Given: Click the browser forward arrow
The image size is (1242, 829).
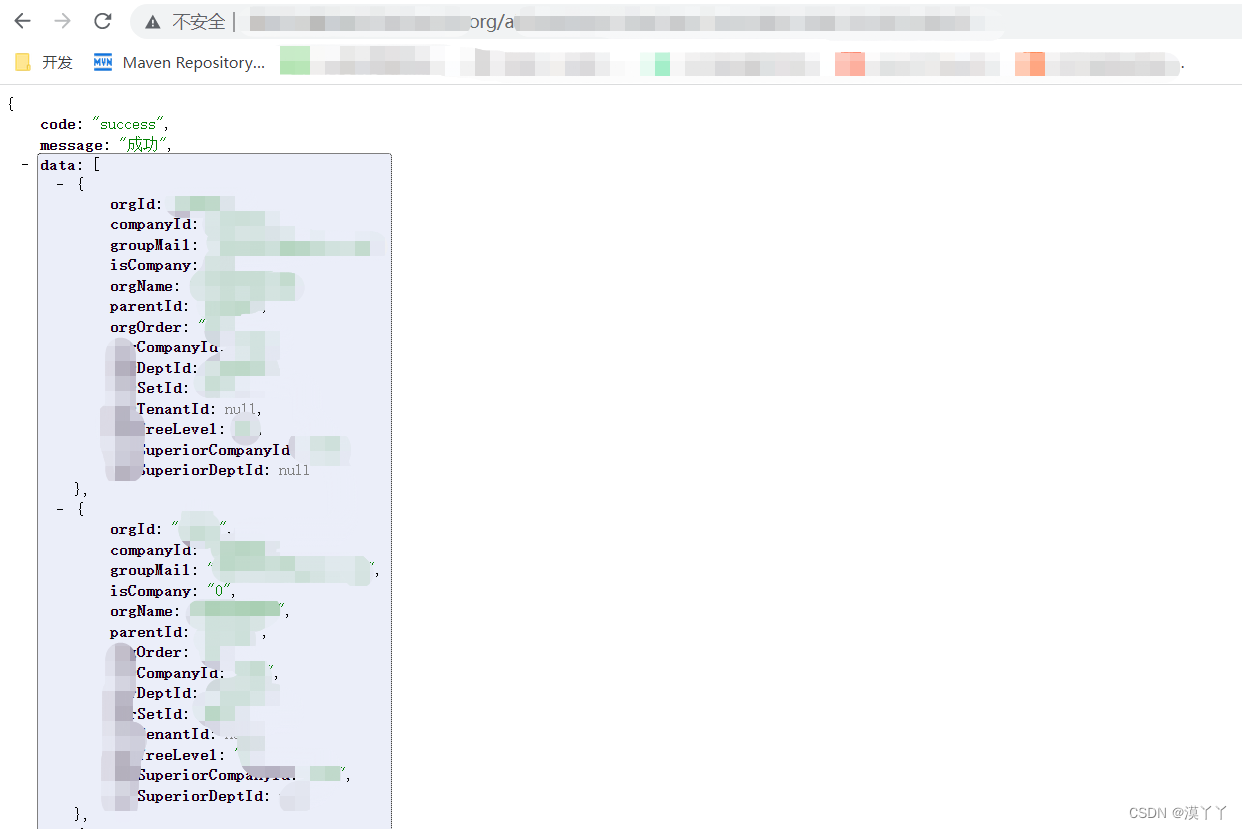Looking at the screenshot, I should pyautogui.click(x=62, y=21).
